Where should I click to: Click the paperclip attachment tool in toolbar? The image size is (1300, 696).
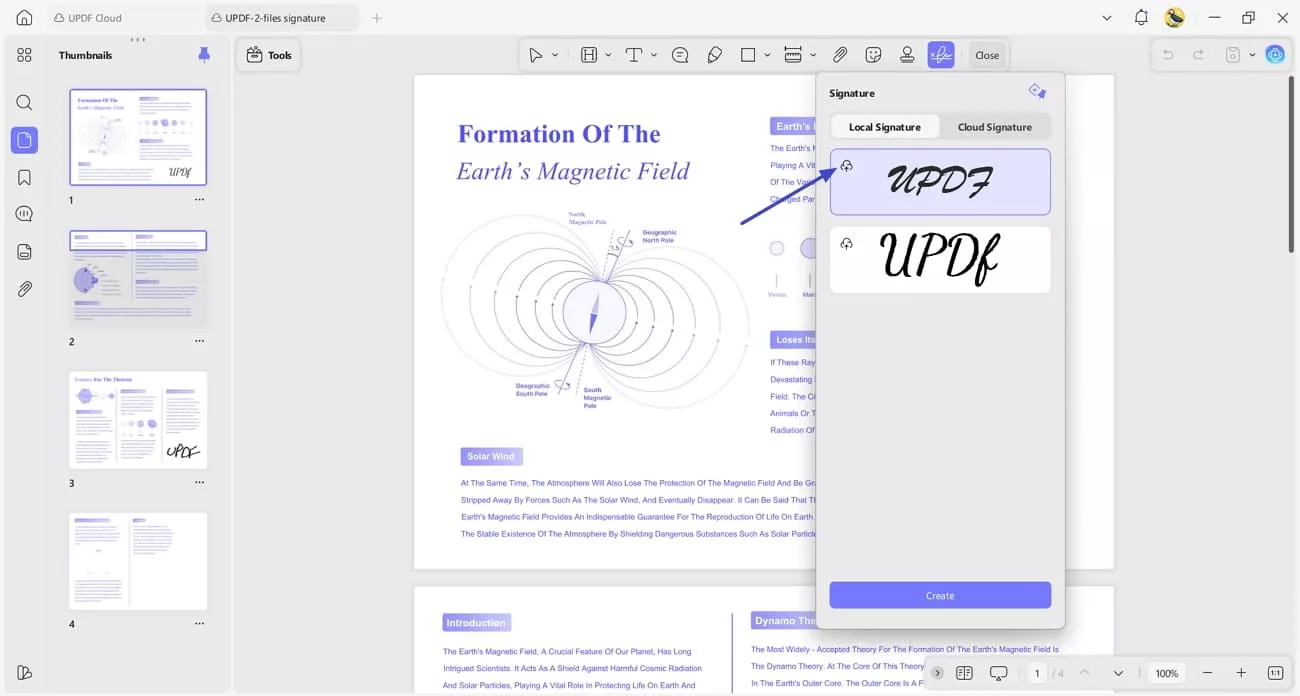(840, 55)
